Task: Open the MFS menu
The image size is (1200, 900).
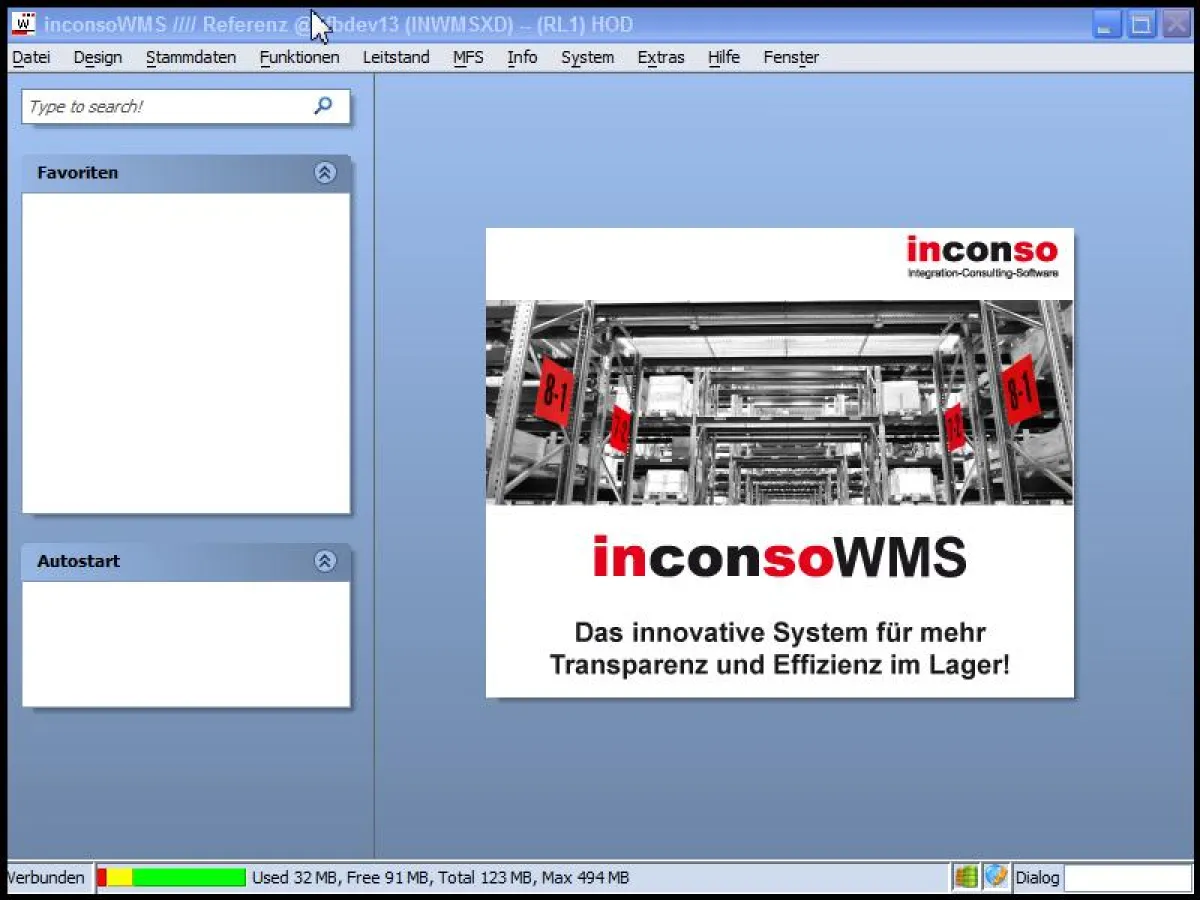Action: tap(468, 57)
